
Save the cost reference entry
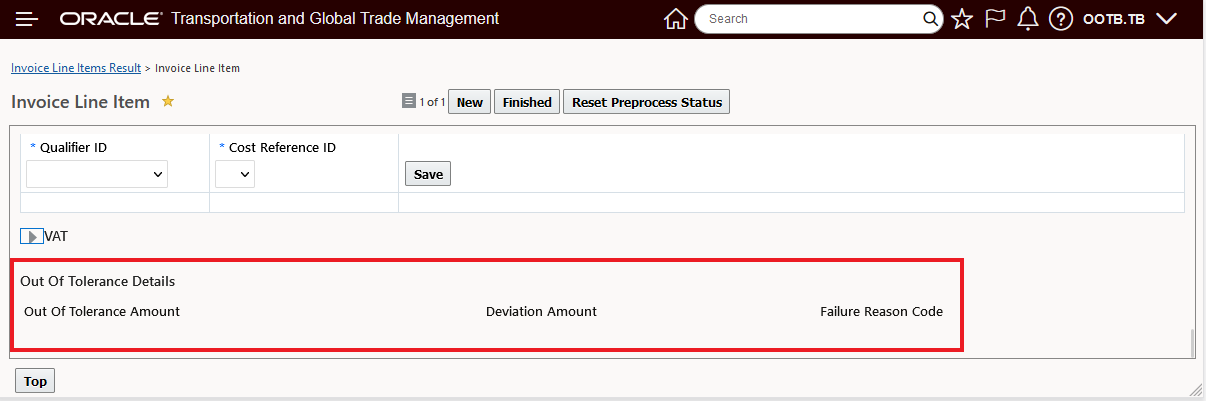(x=428, y=174)
